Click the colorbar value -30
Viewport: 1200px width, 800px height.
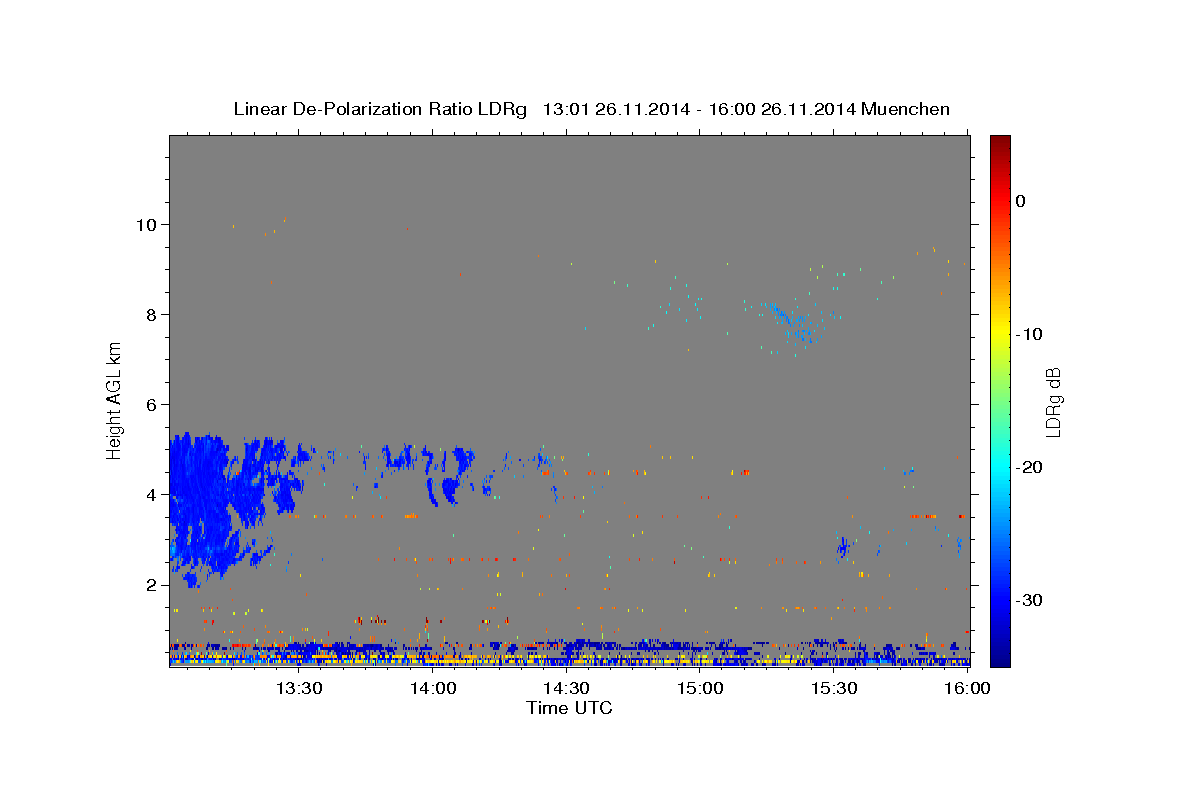(1029, 600)
